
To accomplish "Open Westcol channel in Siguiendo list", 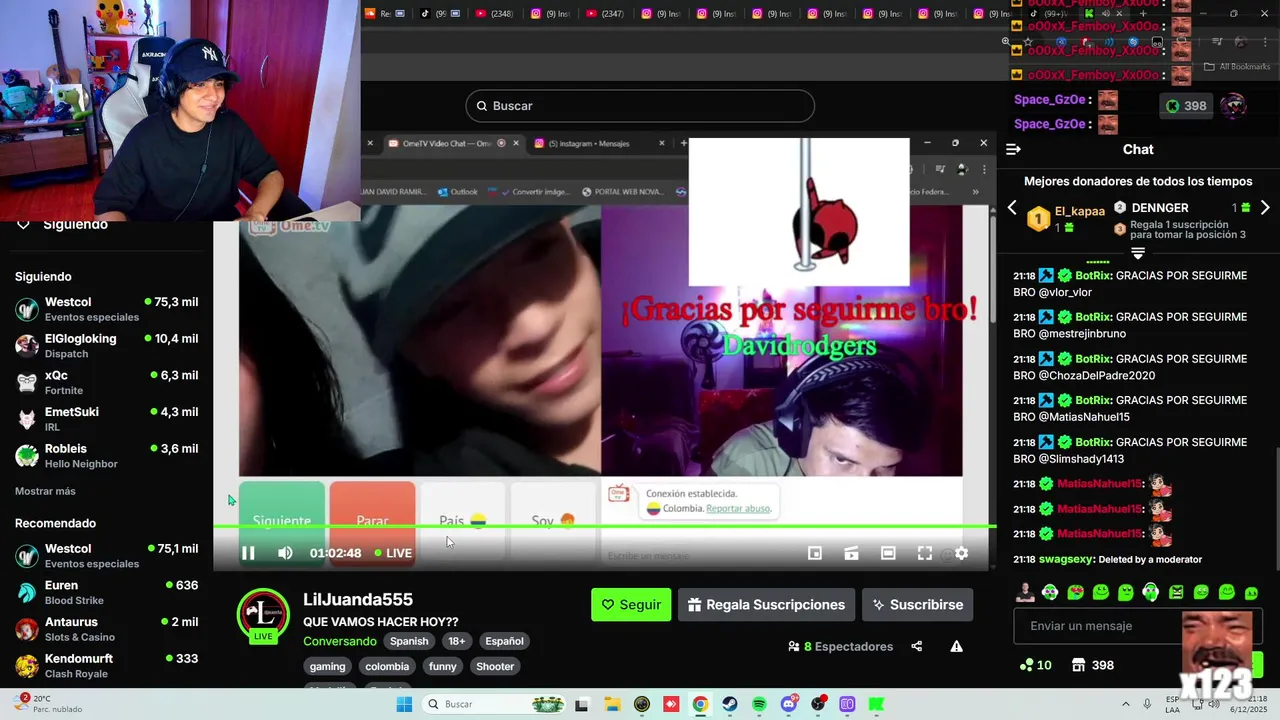I will [106, 308].
